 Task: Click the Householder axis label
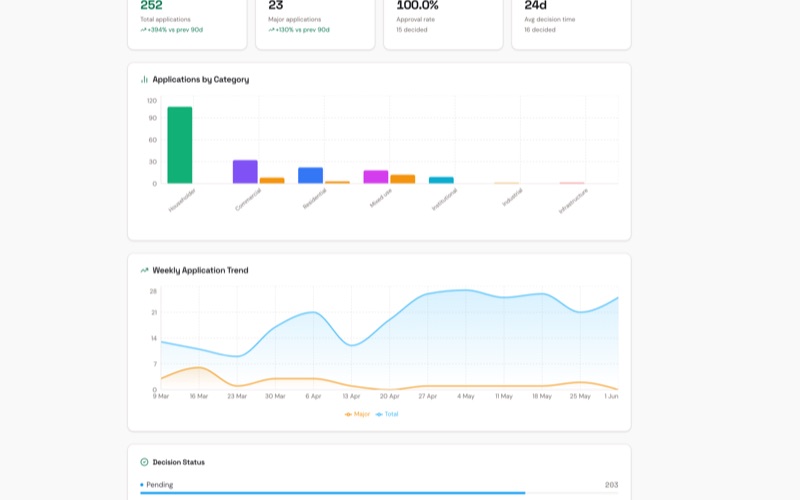click(182, 199)
